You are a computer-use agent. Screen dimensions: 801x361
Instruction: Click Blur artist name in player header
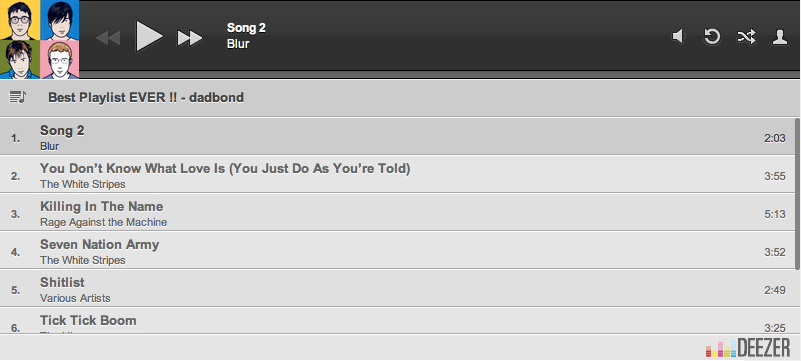(x=238, y=44)
